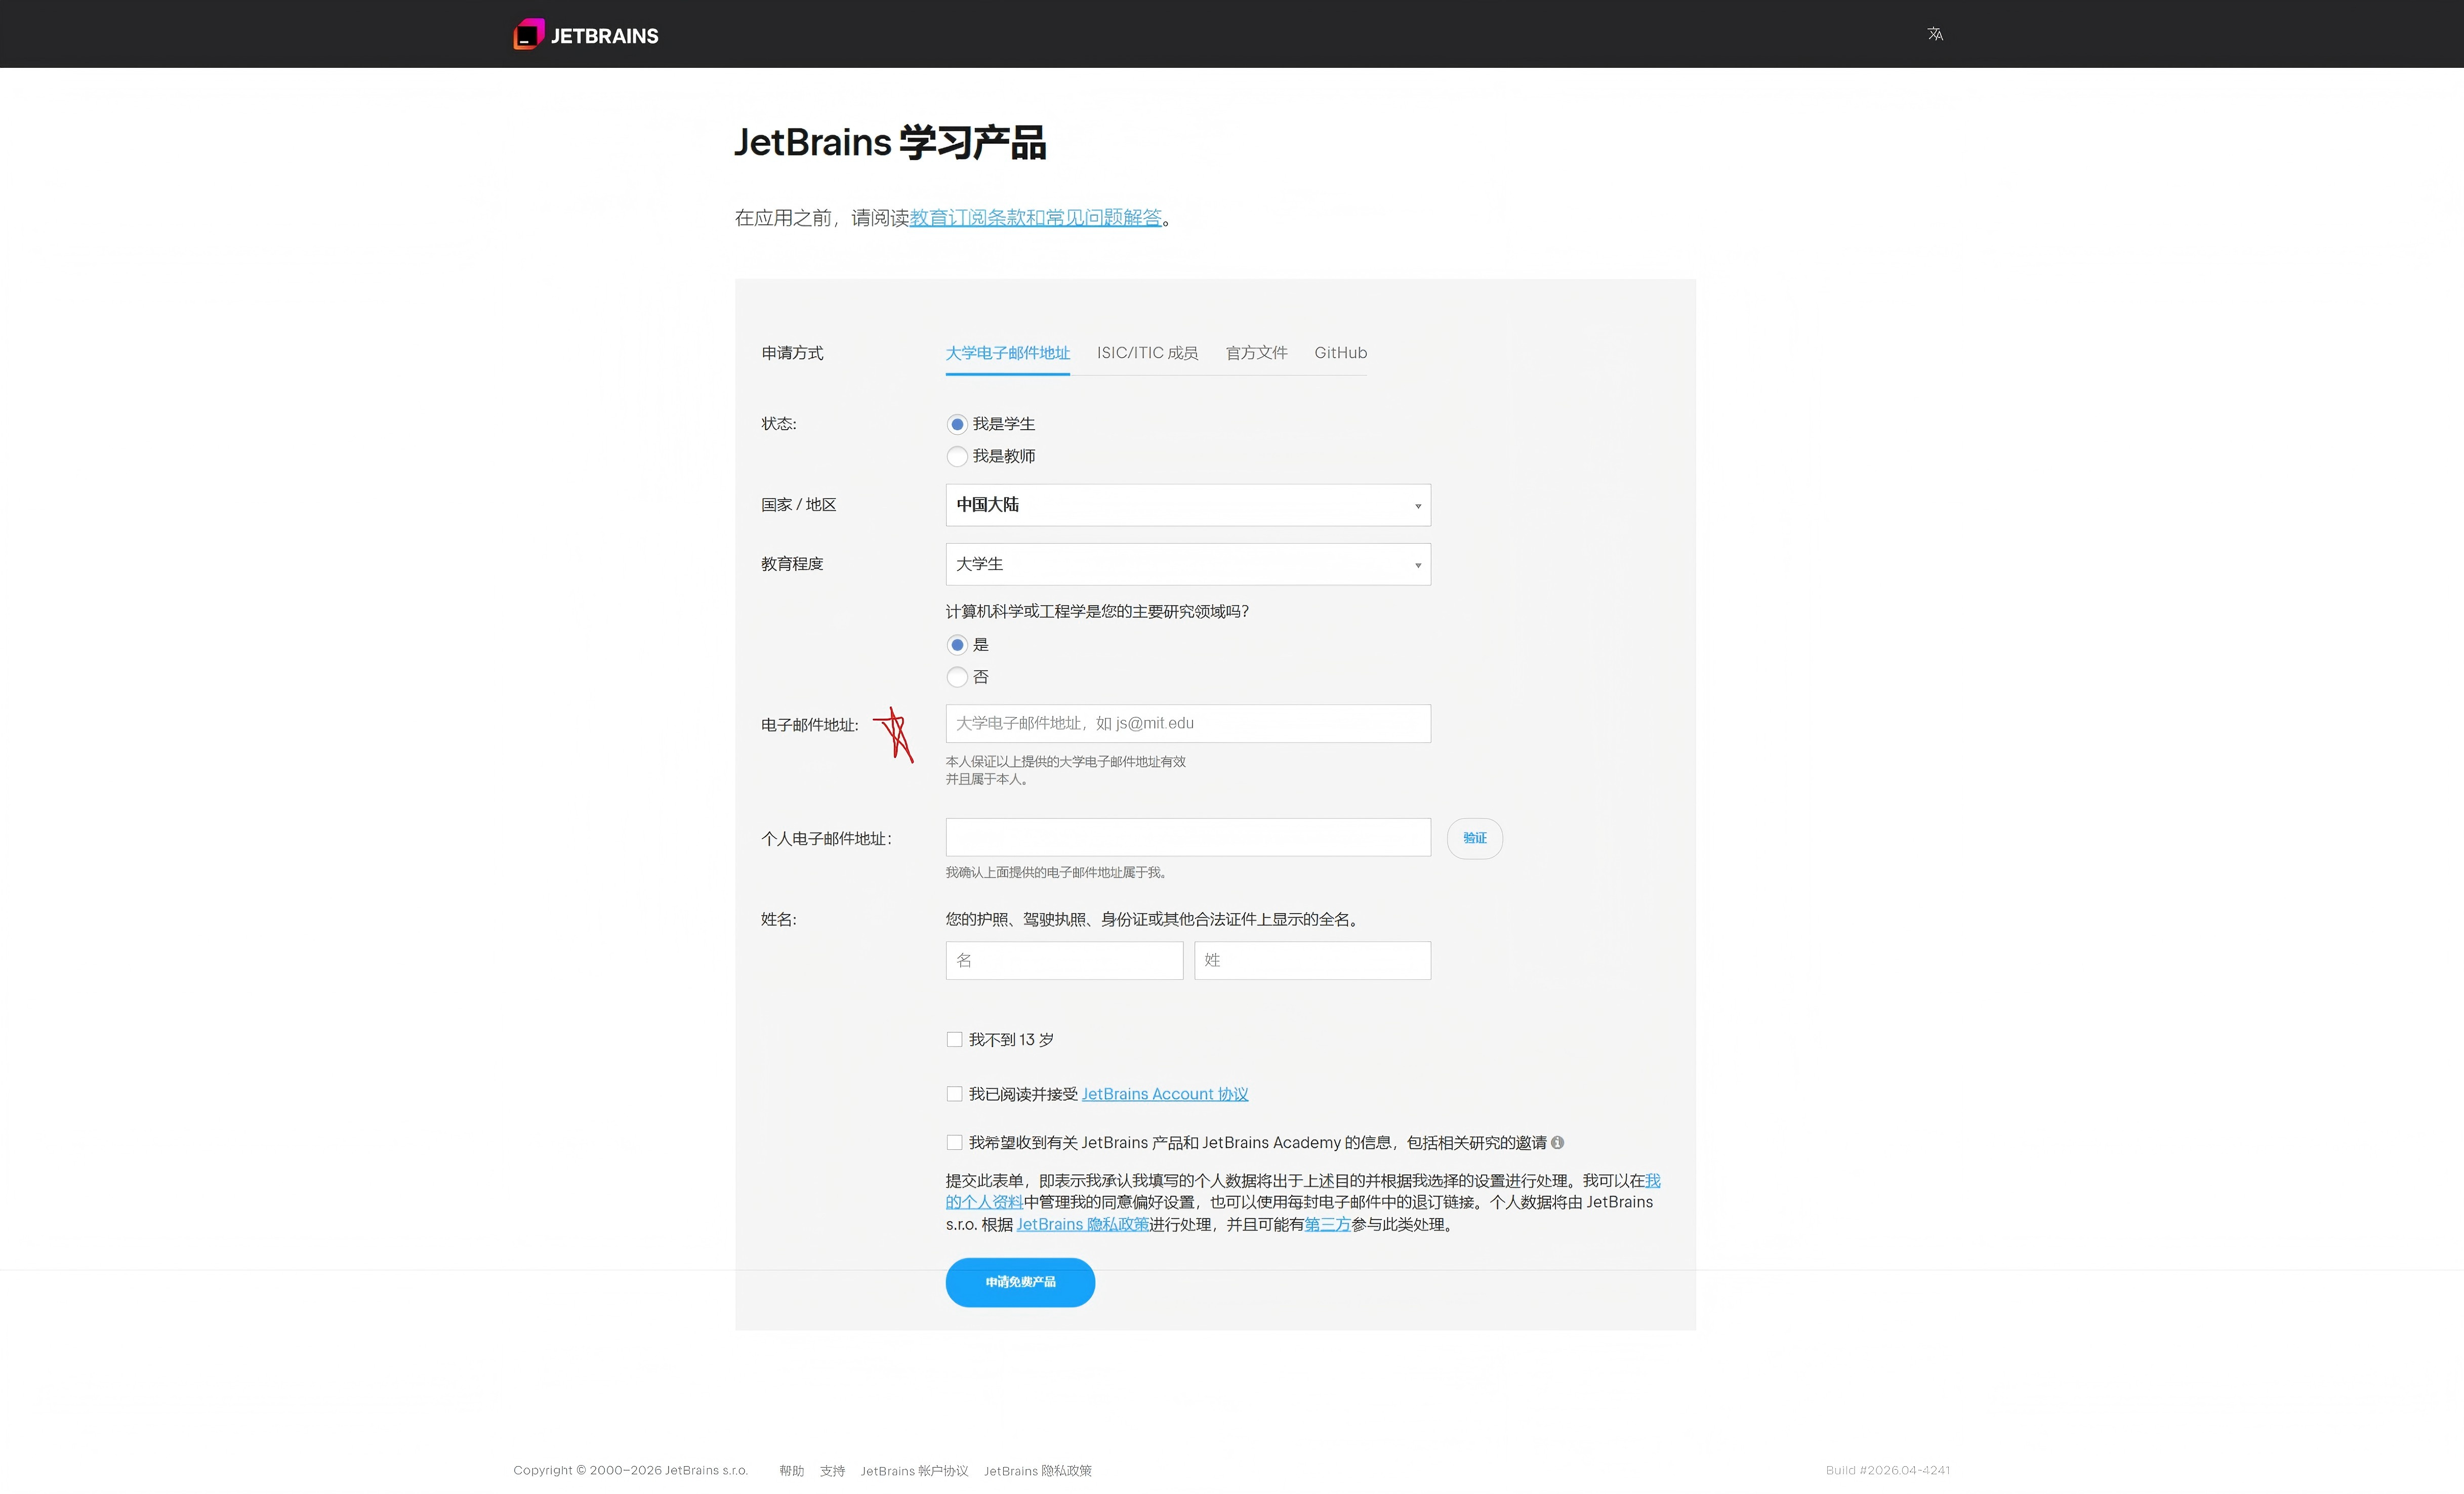Enable receiving JetBrains product info checkbox

[954, 1142]
